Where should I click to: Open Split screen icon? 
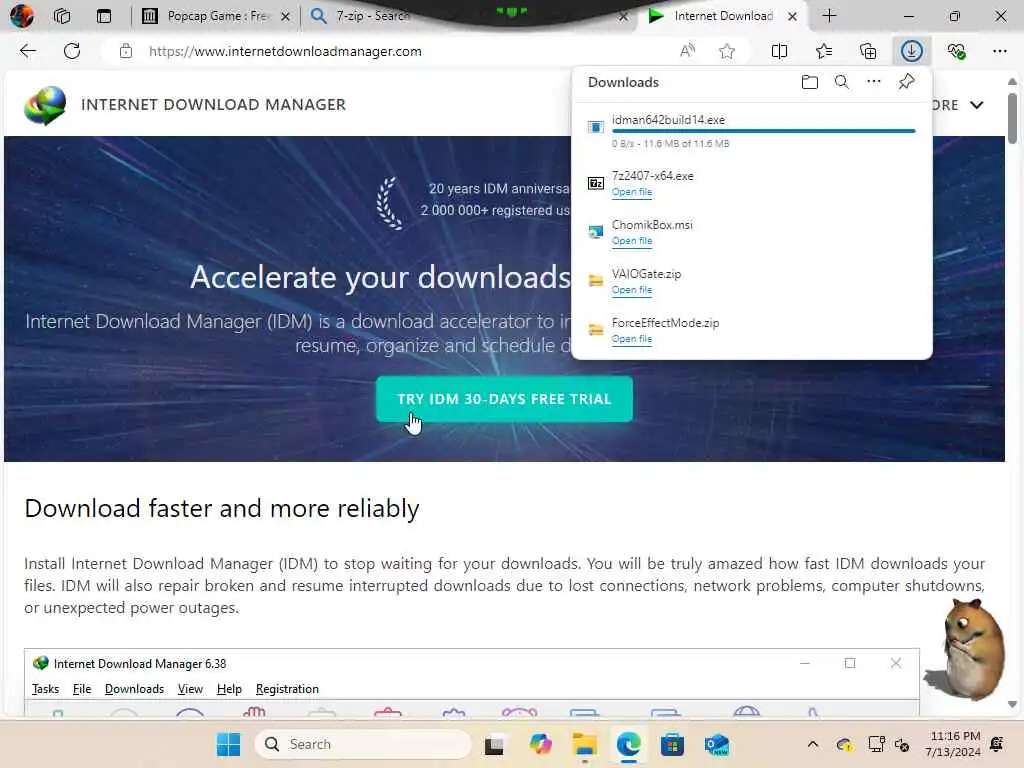pyautogui.click(x=779, y=51)
